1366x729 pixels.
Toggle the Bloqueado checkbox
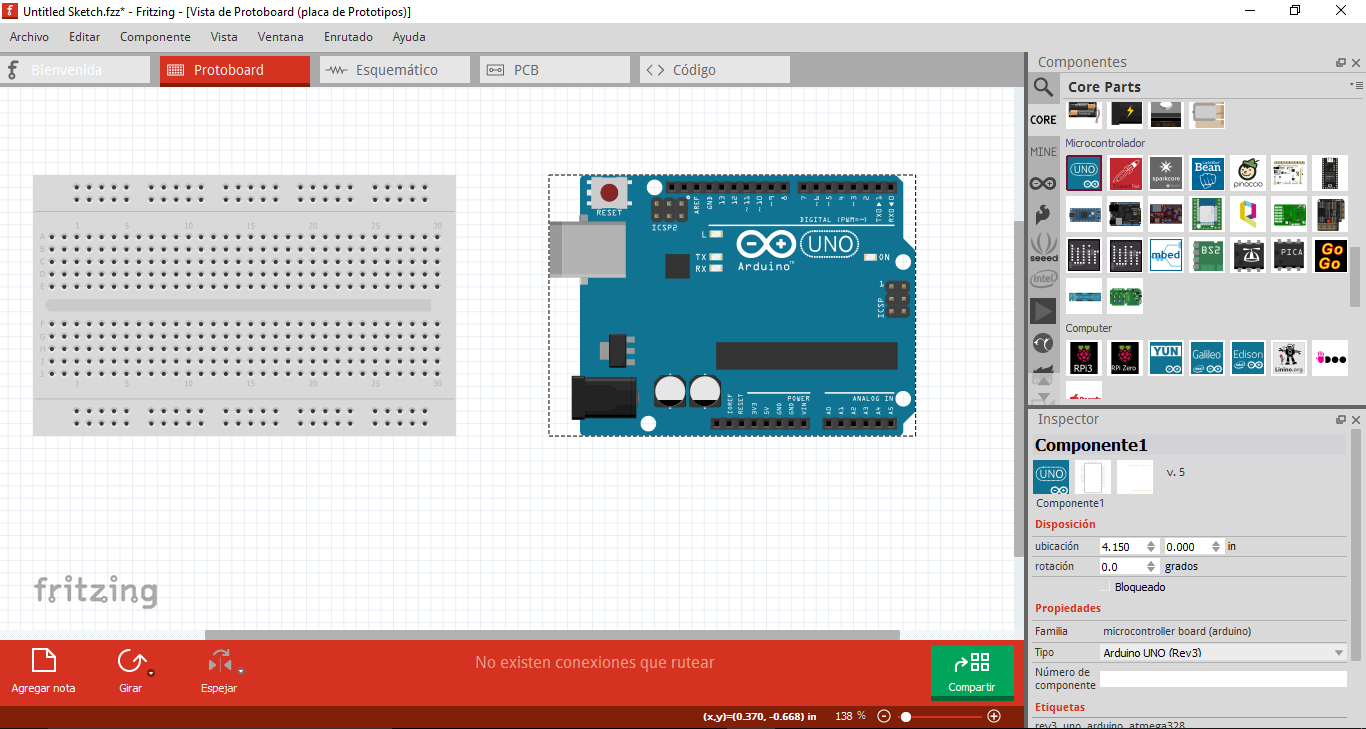coord(1106,587)
